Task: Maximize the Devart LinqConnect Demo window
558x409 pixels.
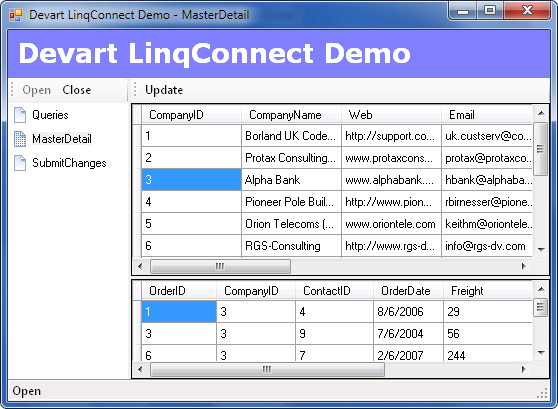Action: (x=490, y=10)
